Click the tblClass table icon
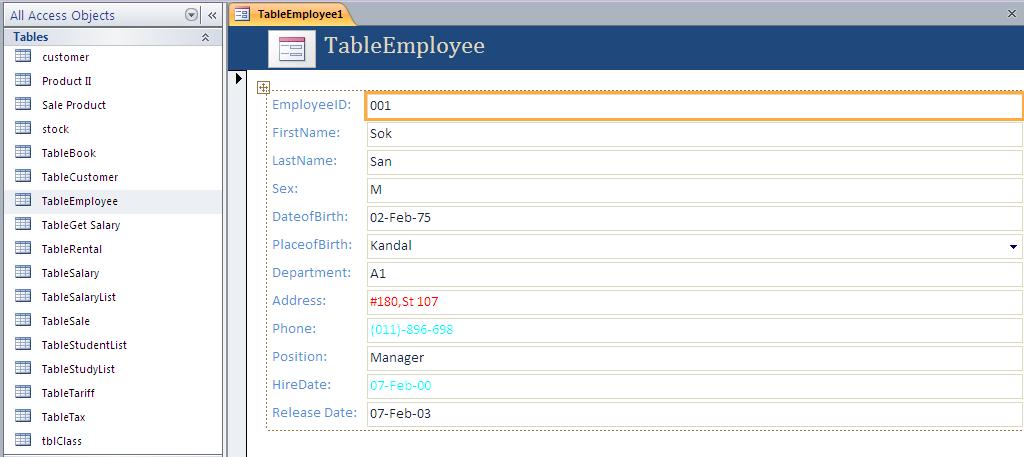Viewport: 1024px width, 457px height. tap(23, 441)
